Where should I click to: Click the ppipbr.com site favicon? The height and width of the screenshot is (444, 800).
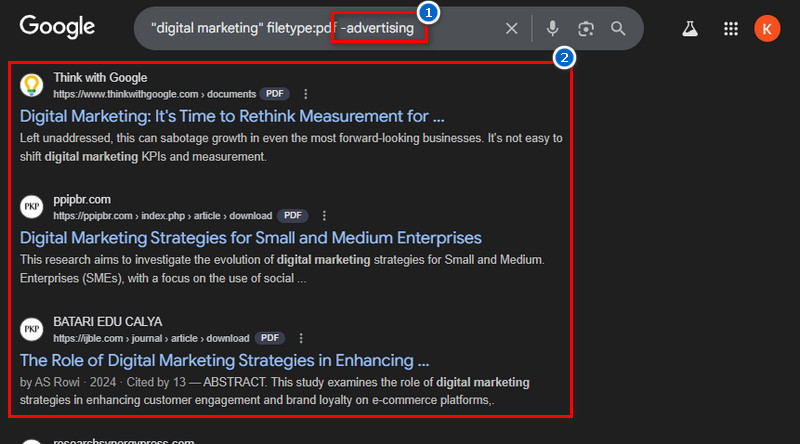(x=32, y=207)
